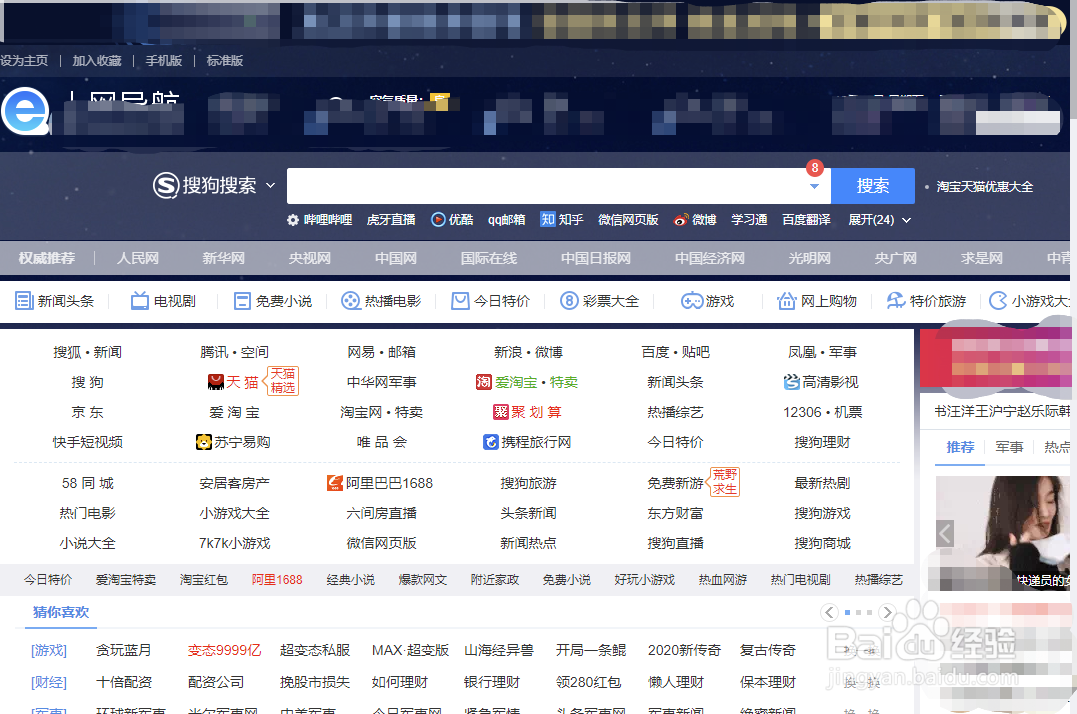
Task: Expand search suggestion dropdown arrow in box
Action: tap(815, 186)
